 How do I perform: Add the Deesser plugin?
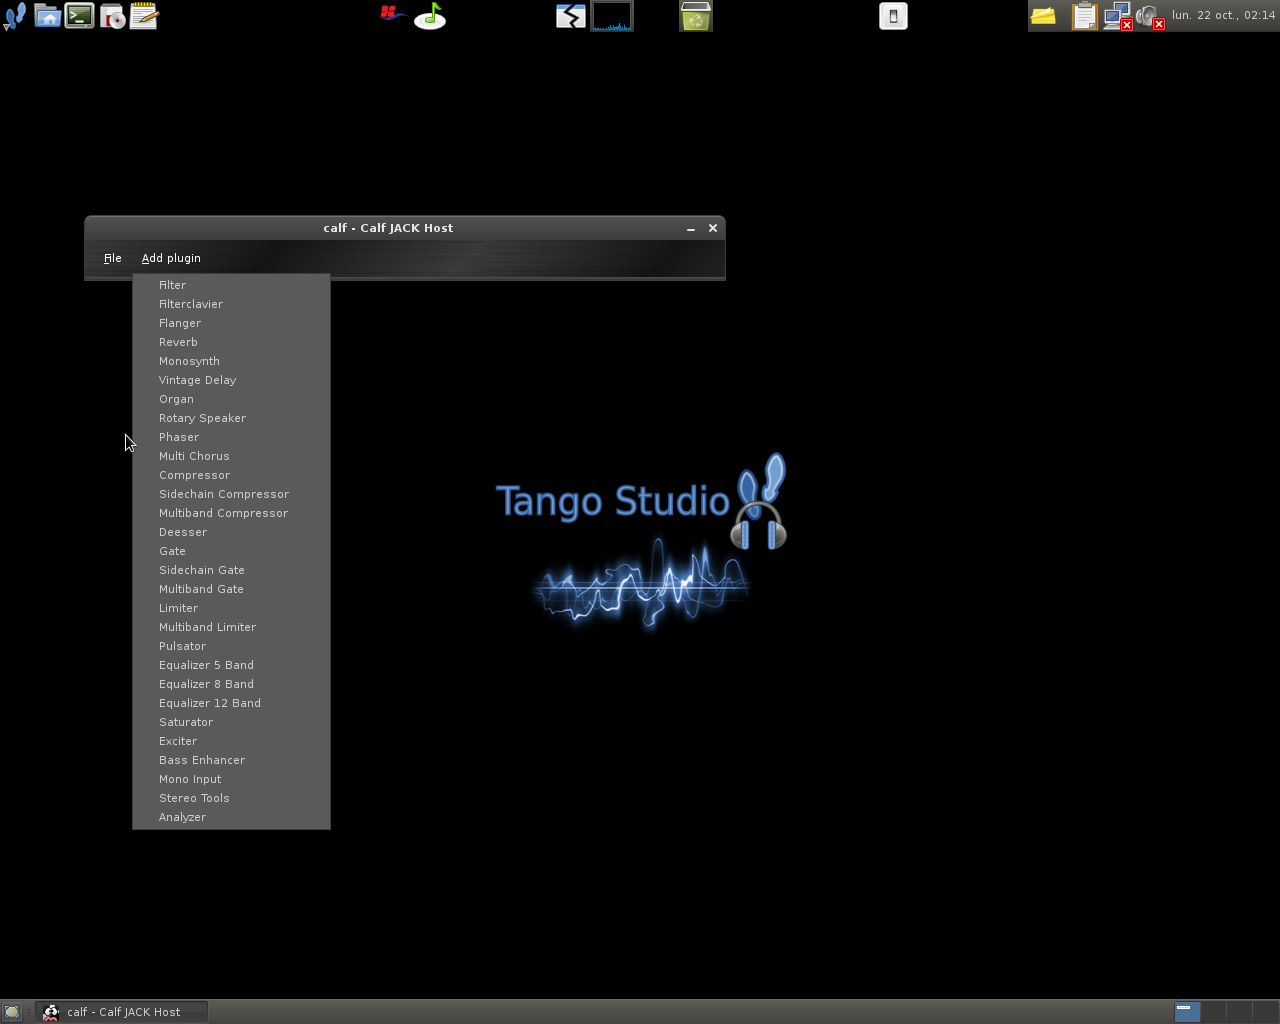click(x=231, y=532)
